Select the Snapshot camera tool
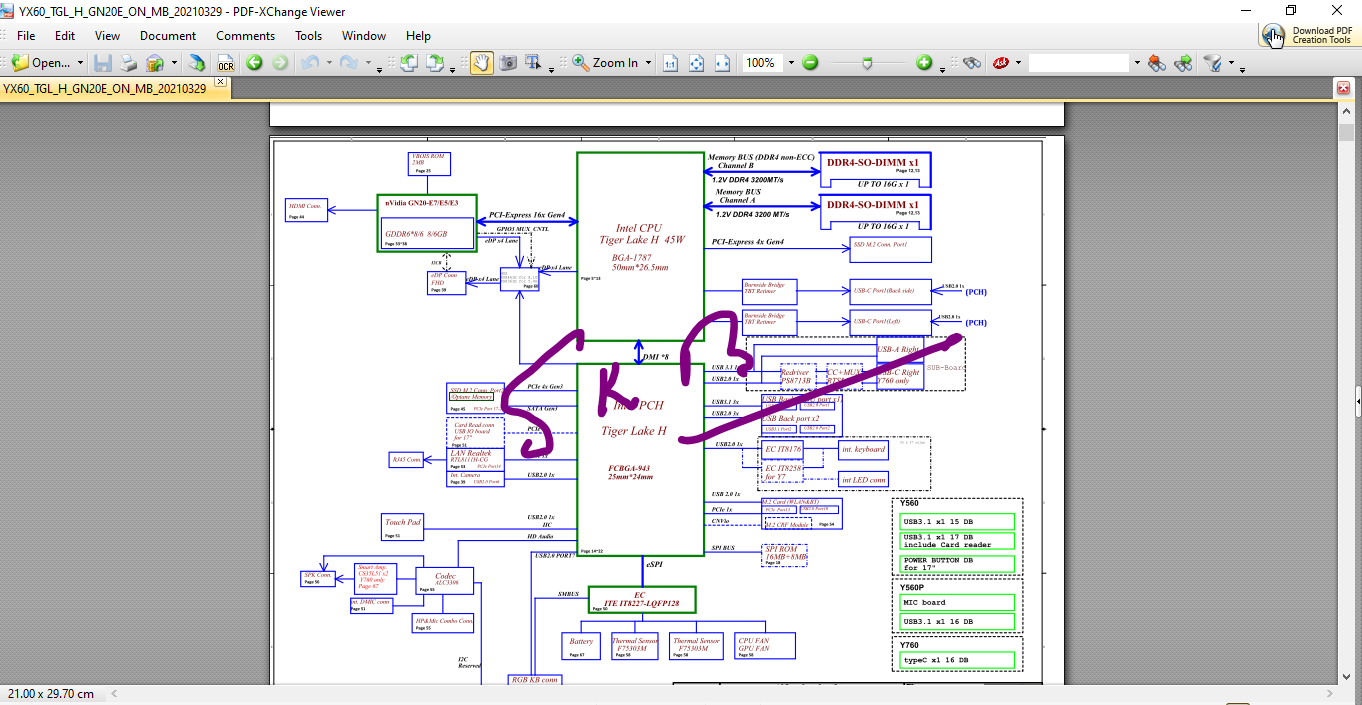This screenshot has height=705, width=1362. [x=508, y=62]
